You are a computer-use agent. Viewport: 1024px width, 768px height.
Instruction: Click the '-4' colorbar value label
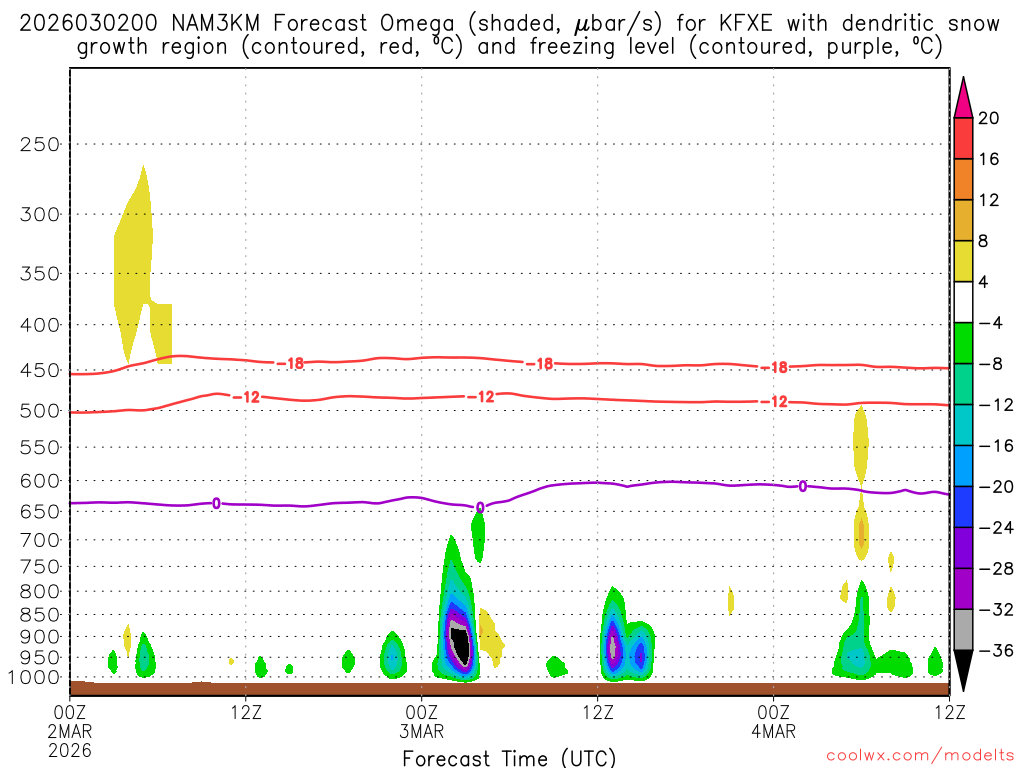pyautogui.click(x=990, y=323)
